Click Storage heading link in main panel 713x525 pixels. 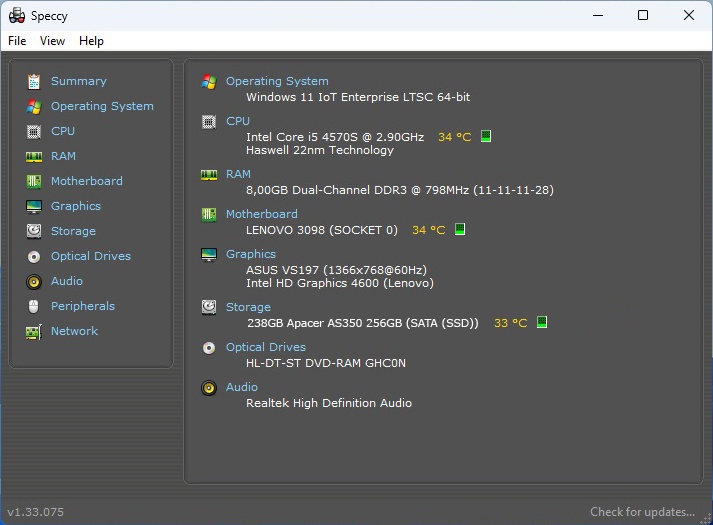pos(248,308)
